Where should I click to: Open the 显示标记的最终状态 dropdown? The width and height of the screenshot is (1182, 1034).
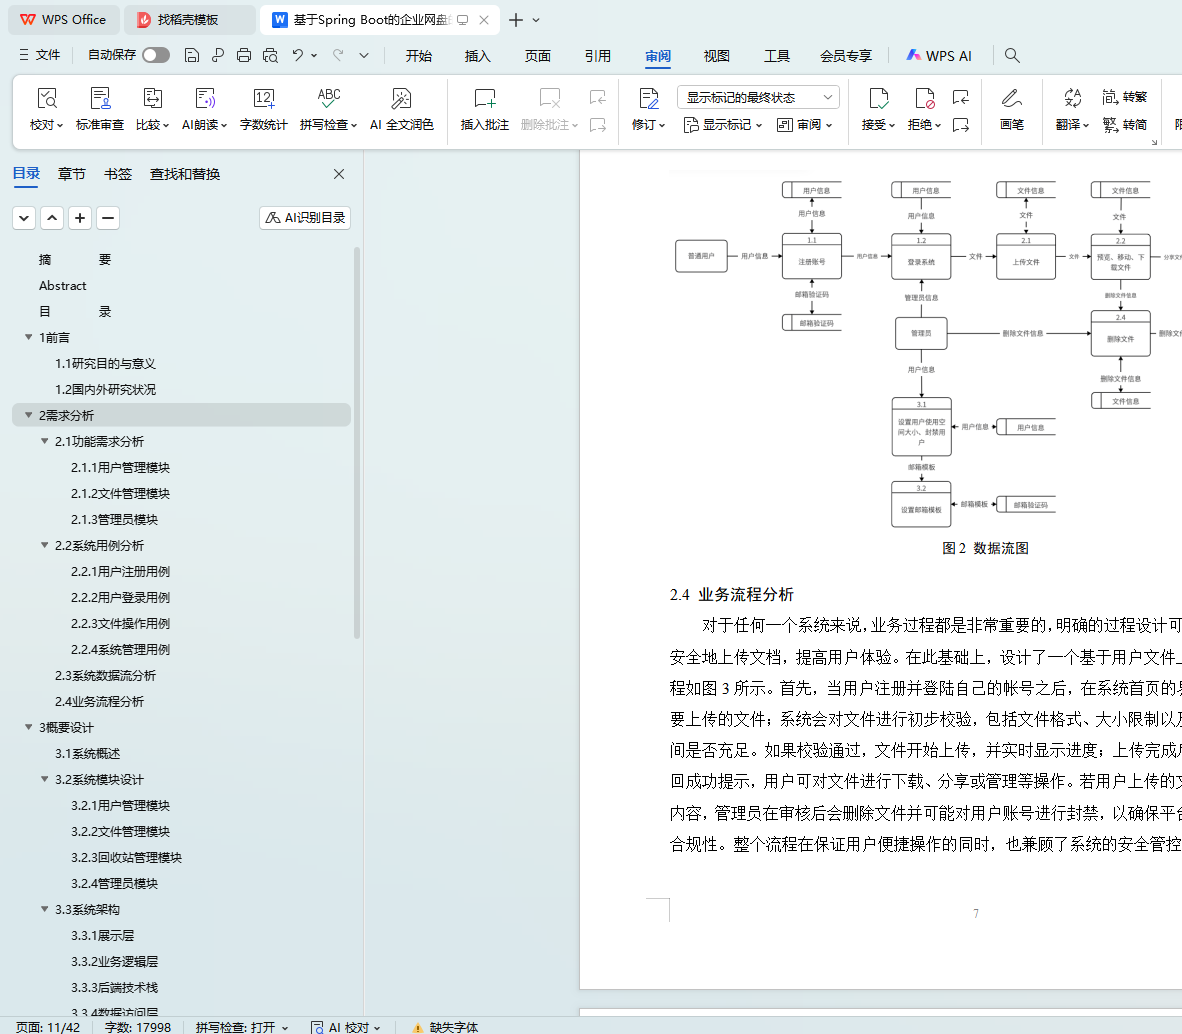(758, 97)
